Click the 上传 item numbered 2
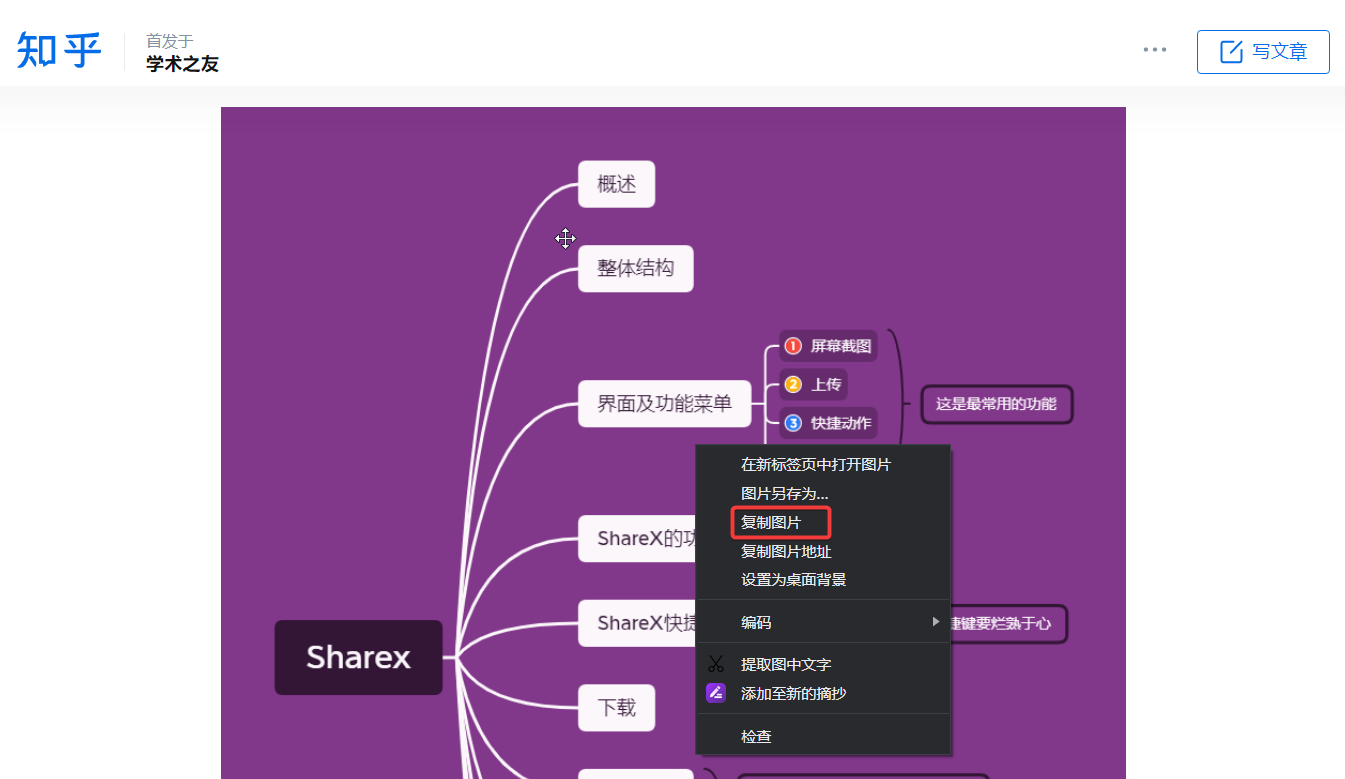The image size is (1345, 779). [813, 384]
